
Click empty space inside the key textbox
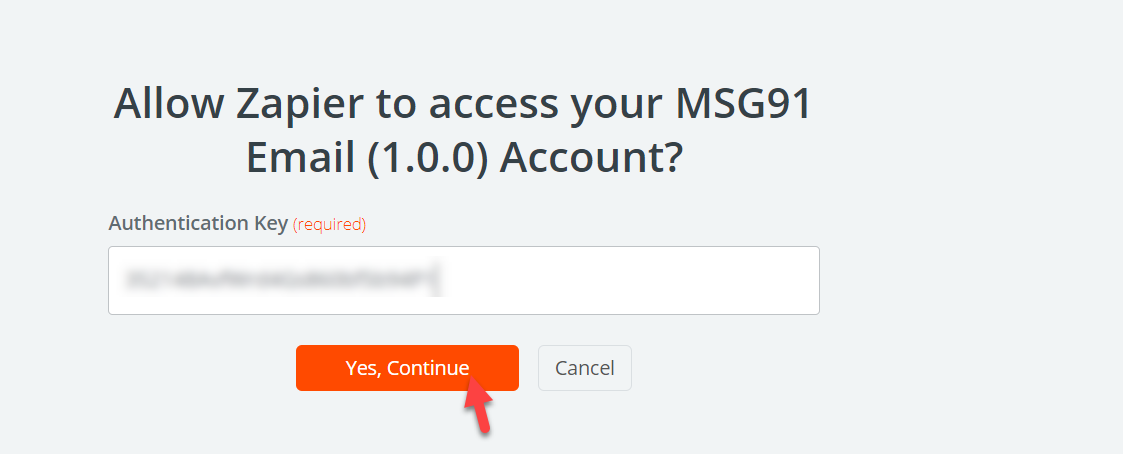click(x=630, y=281)
